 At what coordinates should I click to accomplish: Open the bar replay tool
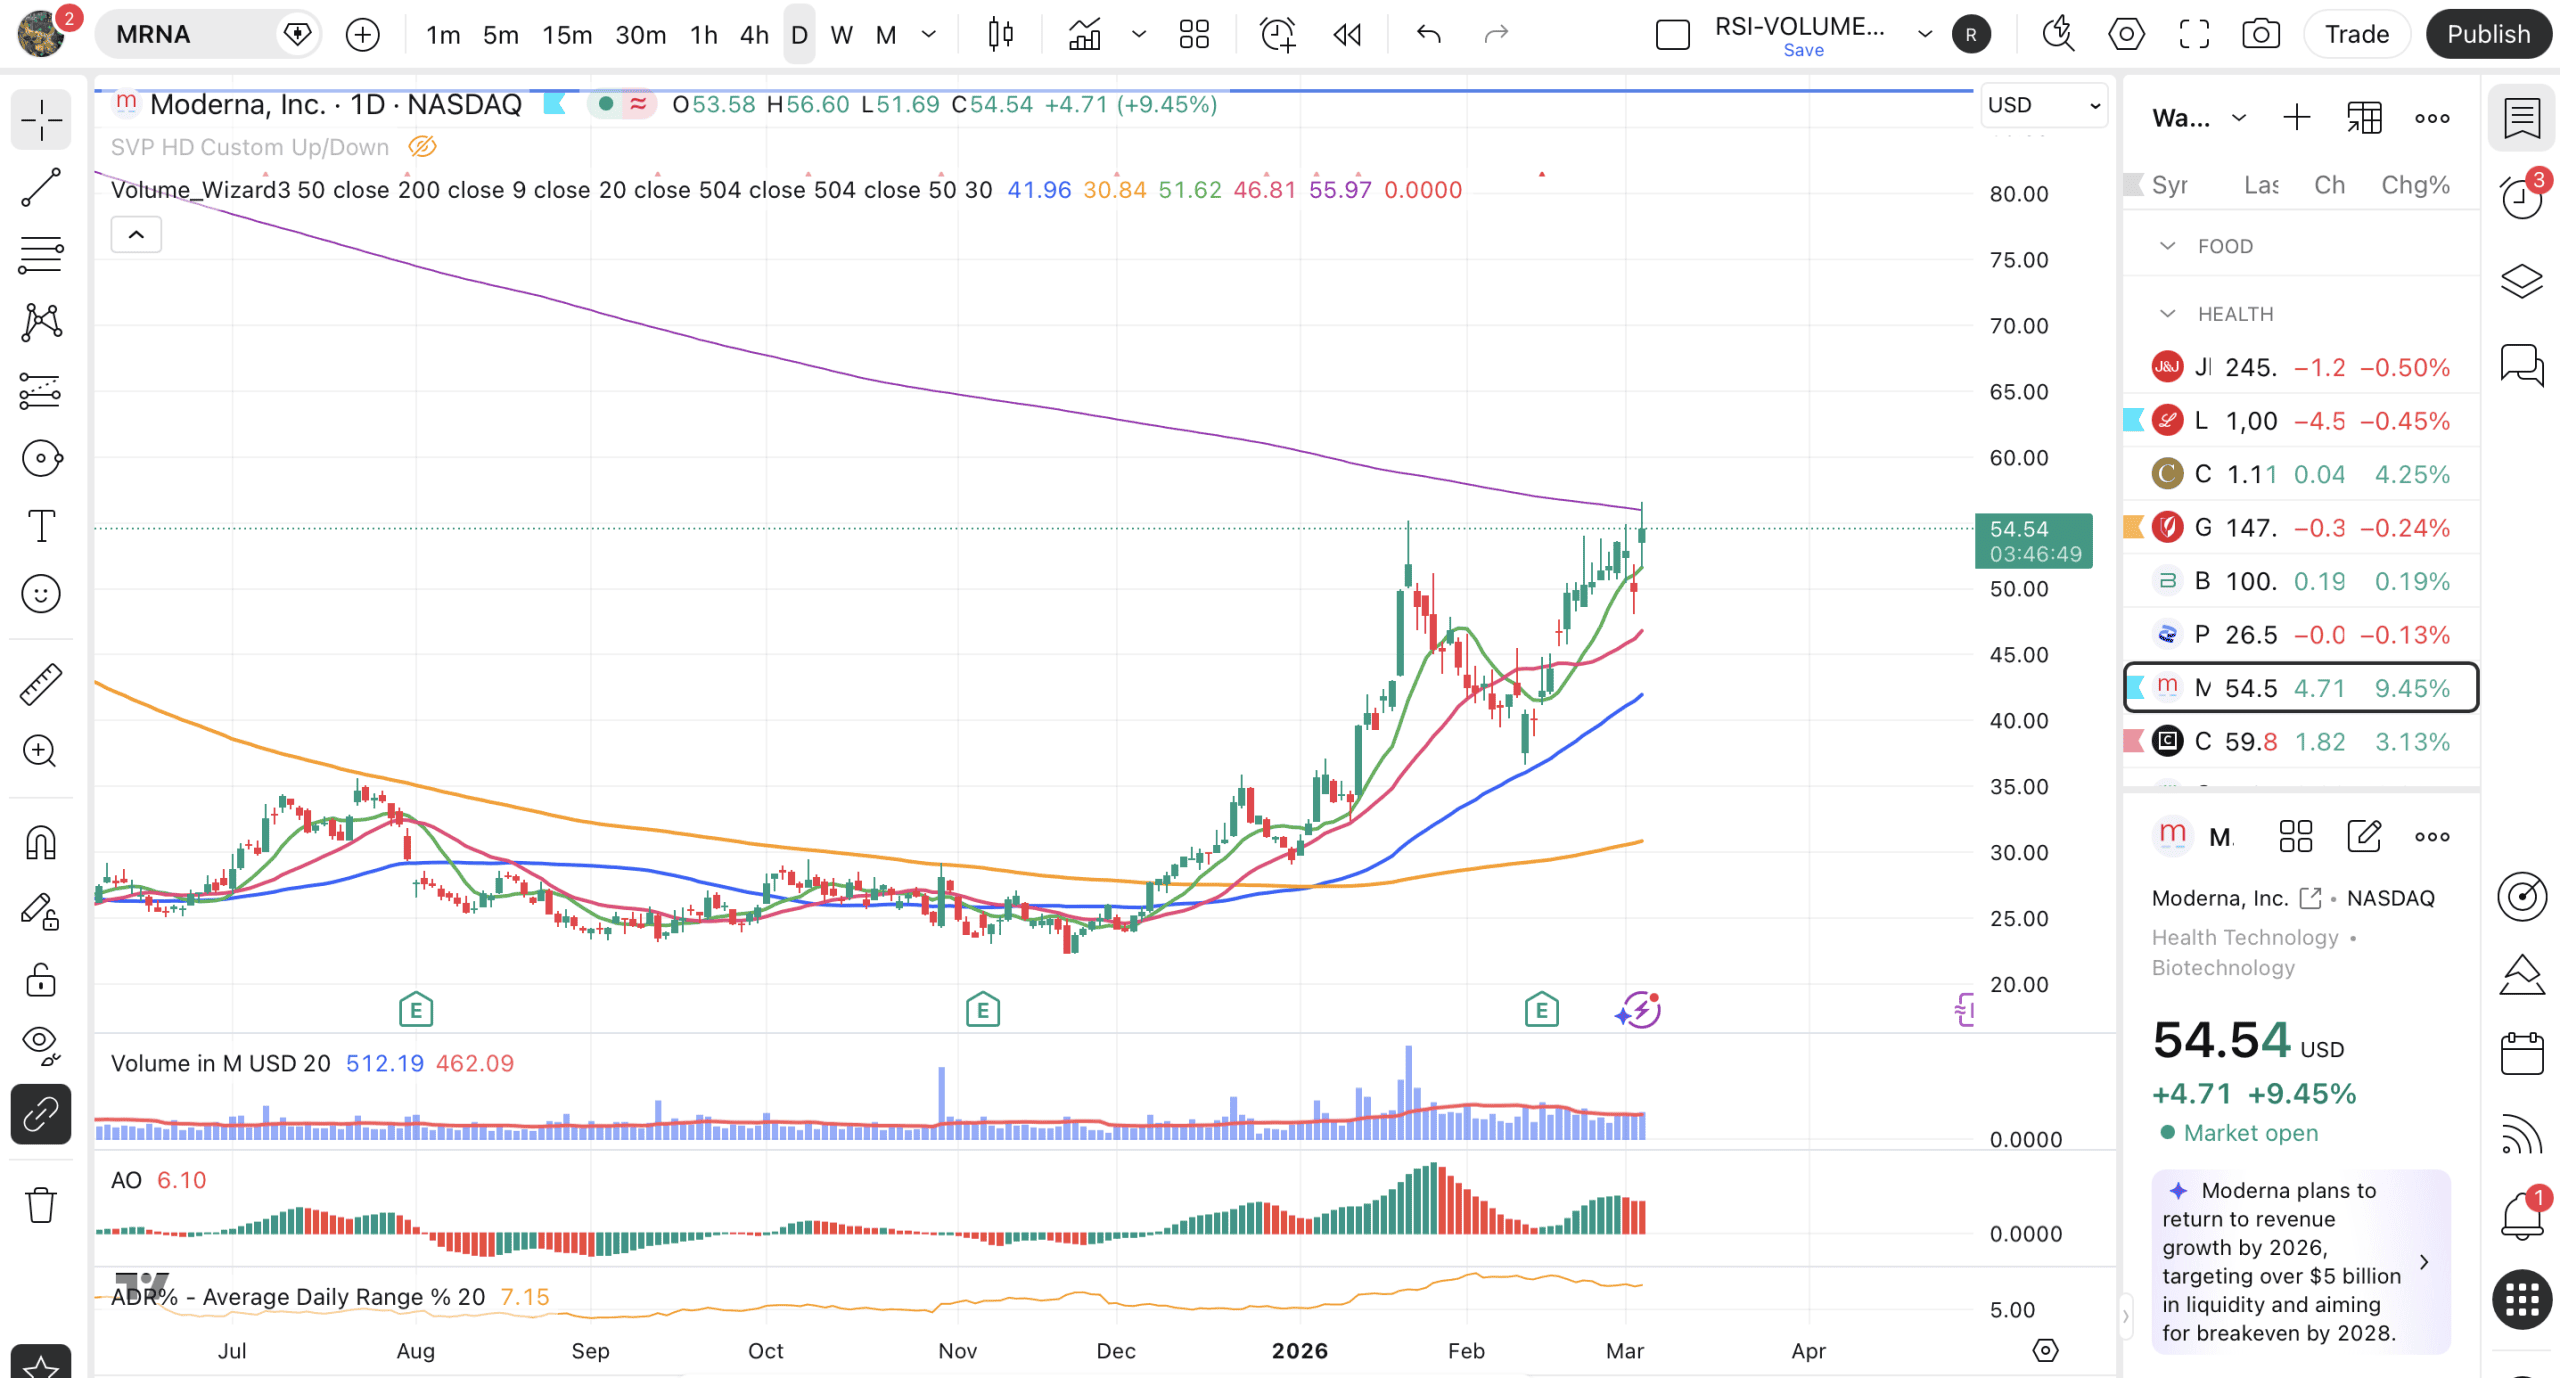[1347, 35]
